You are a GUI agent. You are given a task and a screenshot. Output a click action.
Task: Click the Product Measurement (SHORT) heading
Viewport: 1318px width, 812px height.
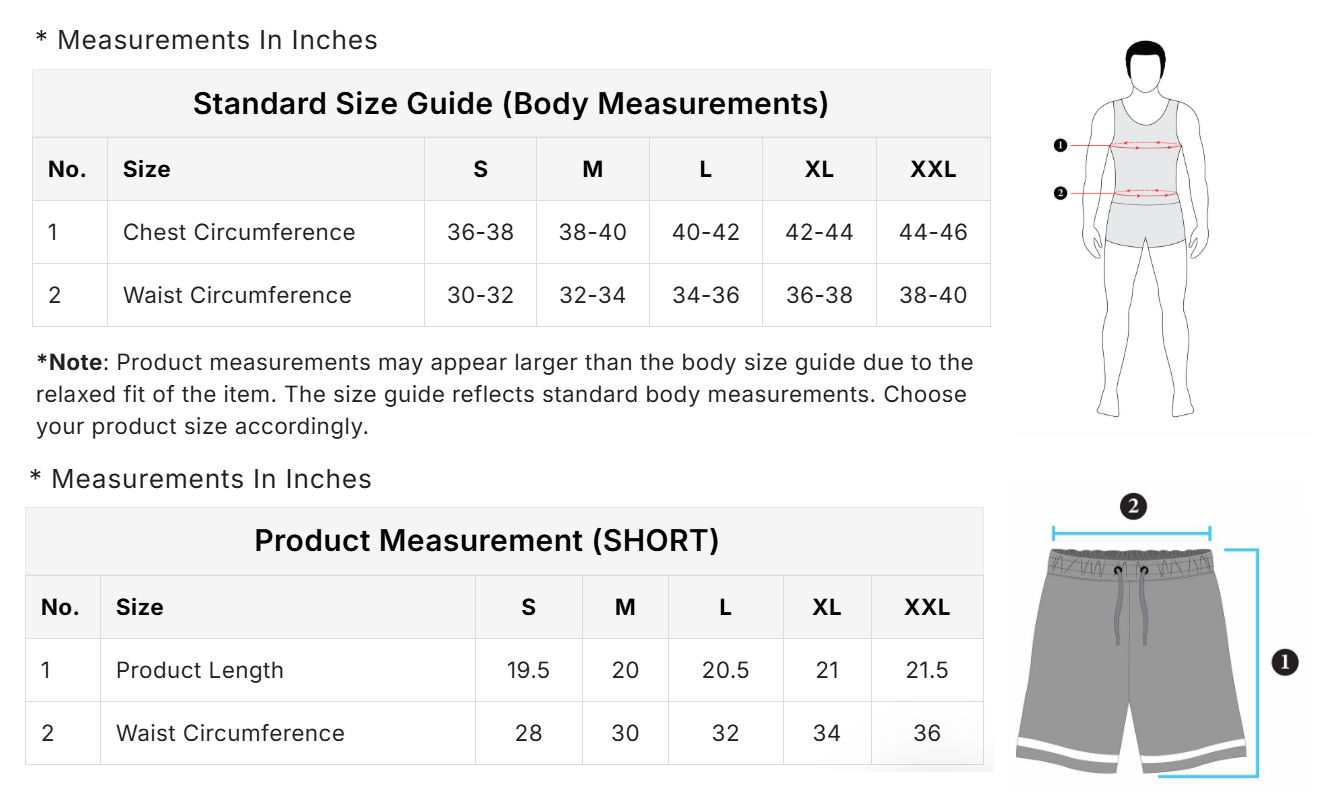click(x=486, y=541)
